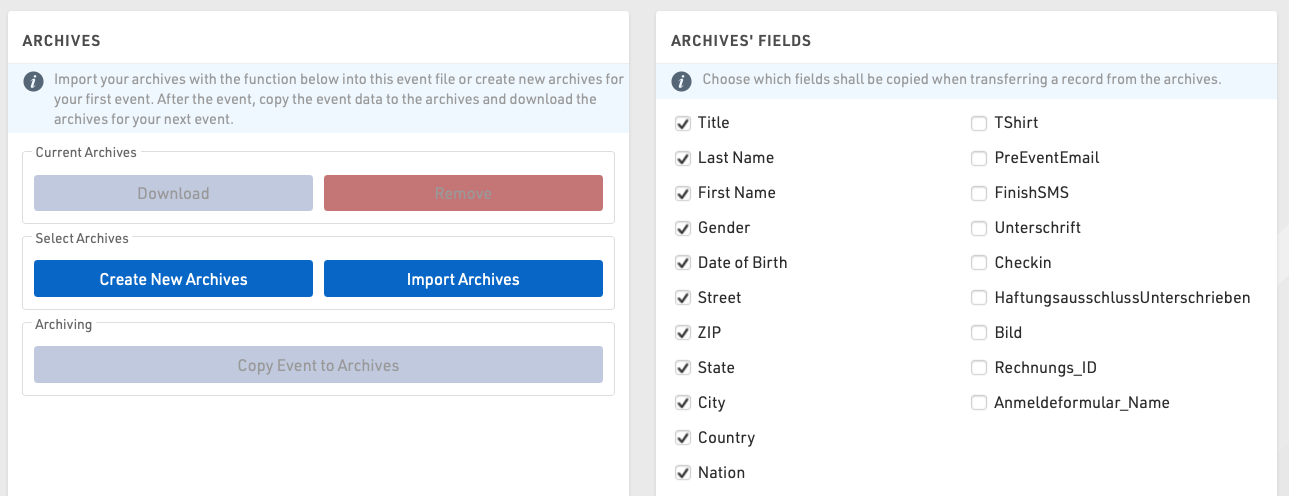Image resolution: width=1289 pixels, height=496 pixels.
Task: Click Copy Event to Archives button
Action: (318, 365)
